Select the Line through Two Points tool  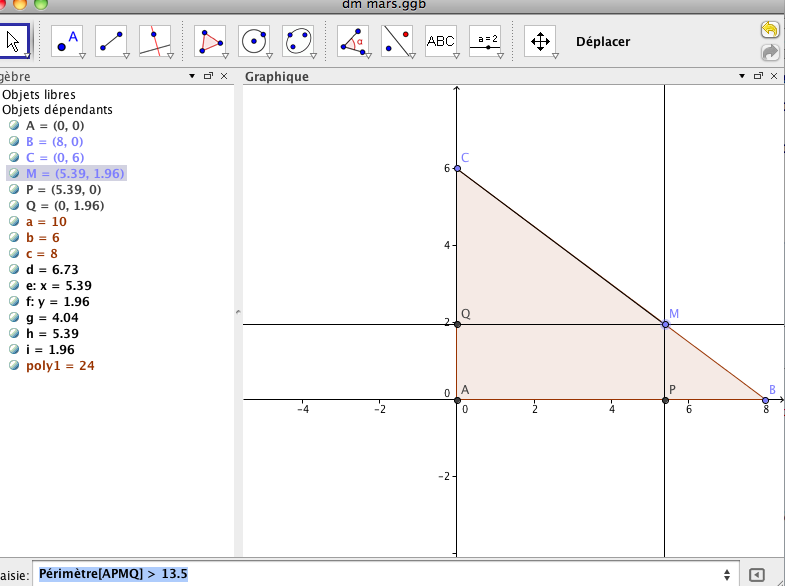point(111,41)
